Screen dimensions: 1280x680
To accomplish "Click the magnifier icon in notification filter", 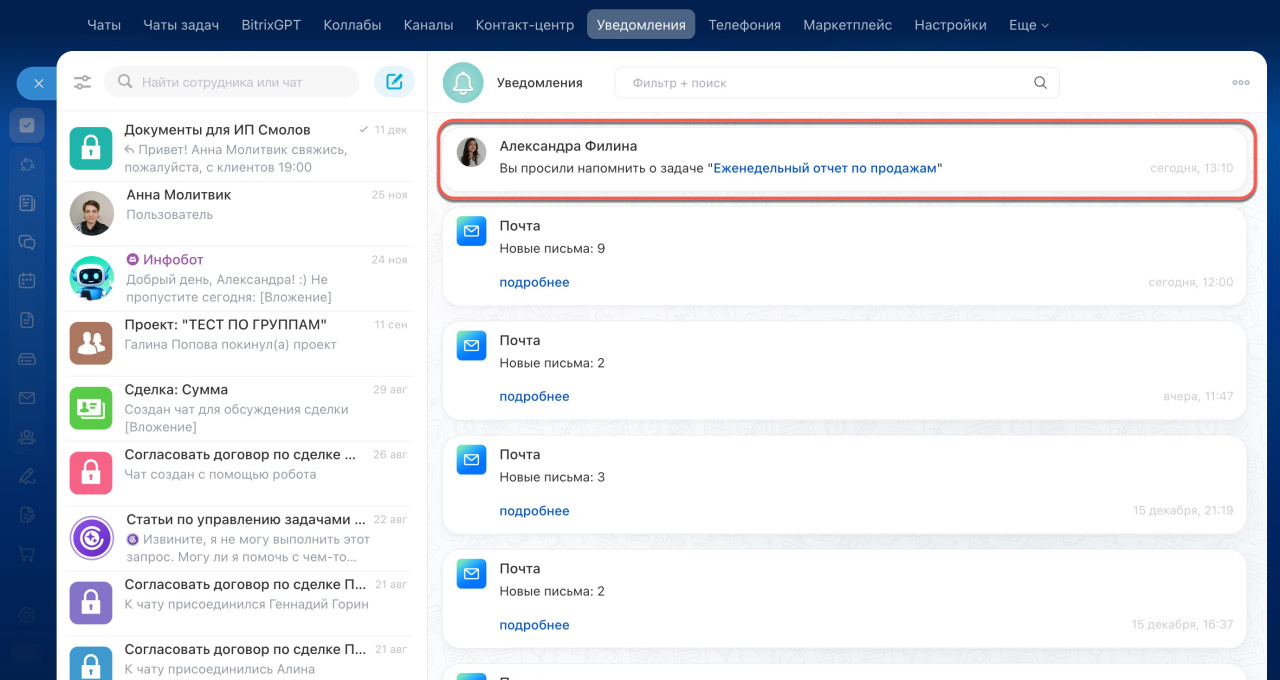I will pos(1040,83).
